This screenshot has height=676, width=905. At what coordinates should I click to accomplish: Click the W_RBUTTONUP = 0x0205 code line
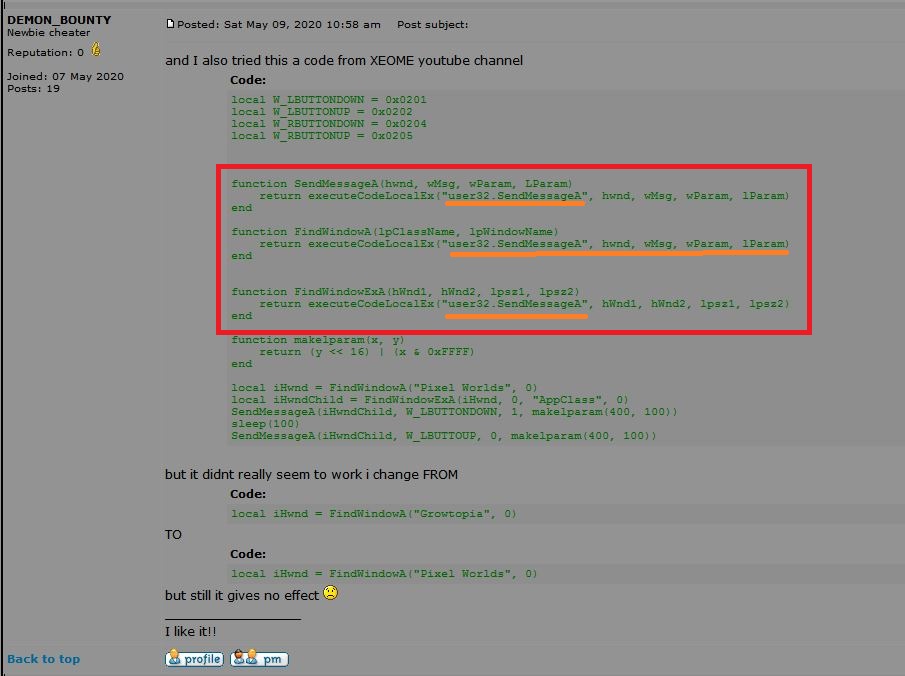322,136
